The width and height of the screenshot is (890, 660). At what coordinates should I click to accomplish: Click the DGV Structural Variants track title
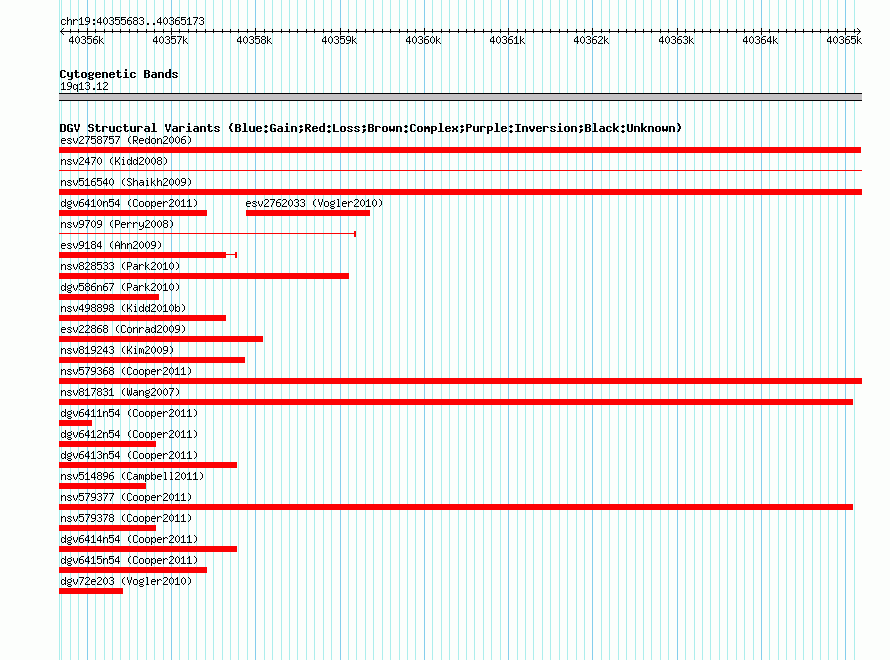pos(370,128)
